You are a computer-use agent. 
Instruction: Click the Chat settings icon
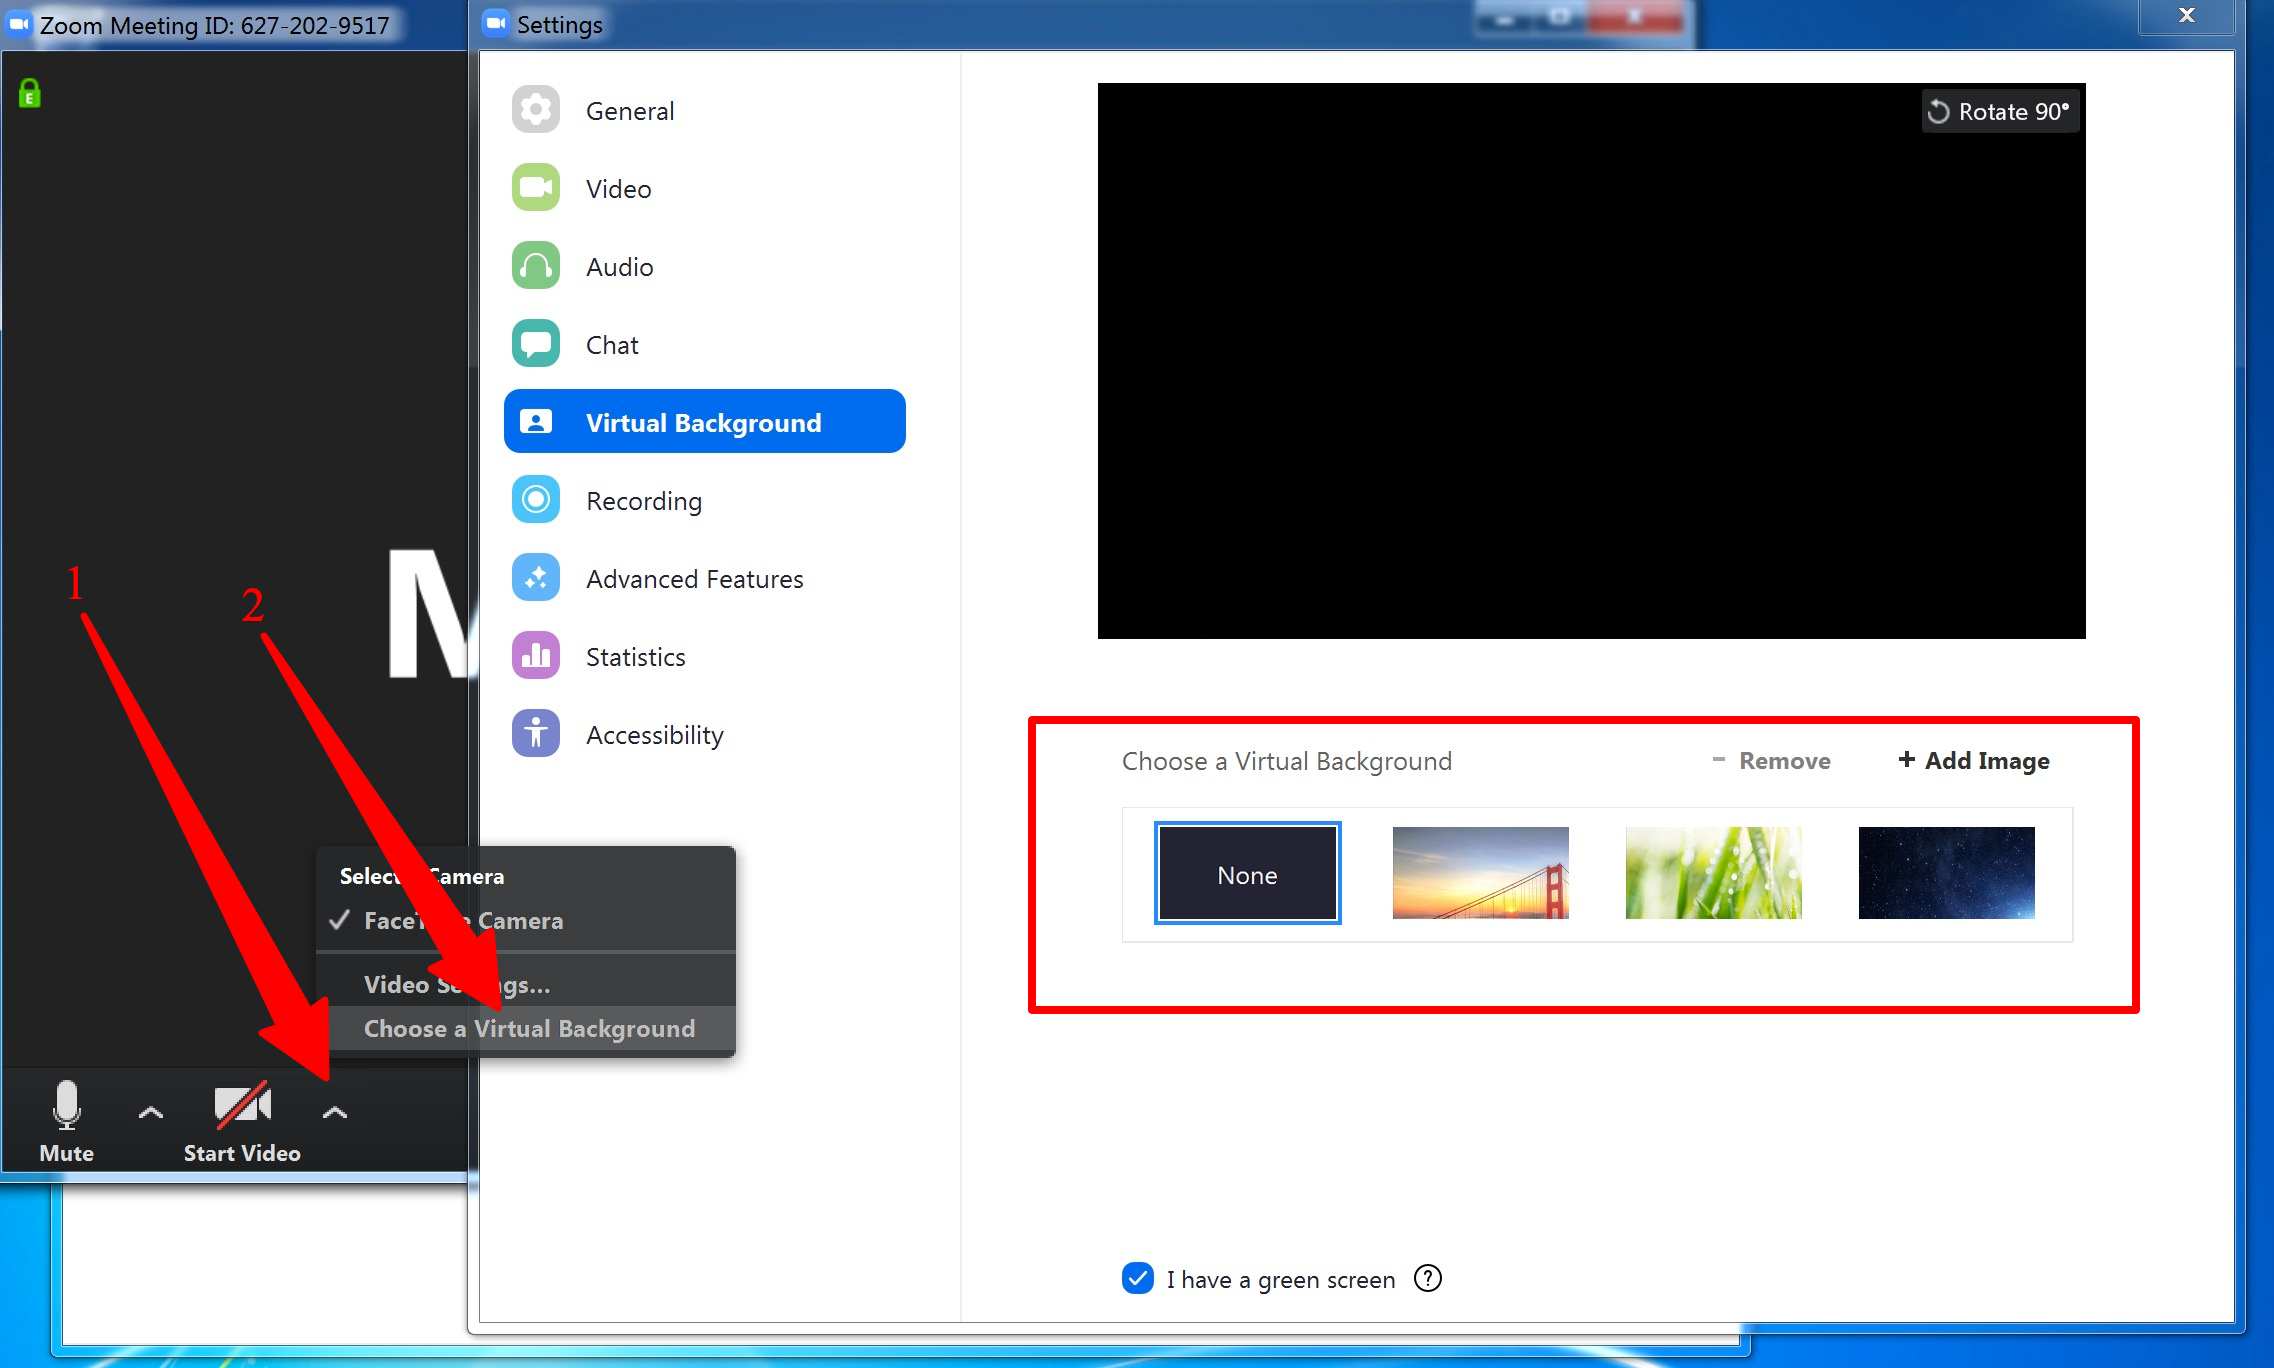point(536,344)
